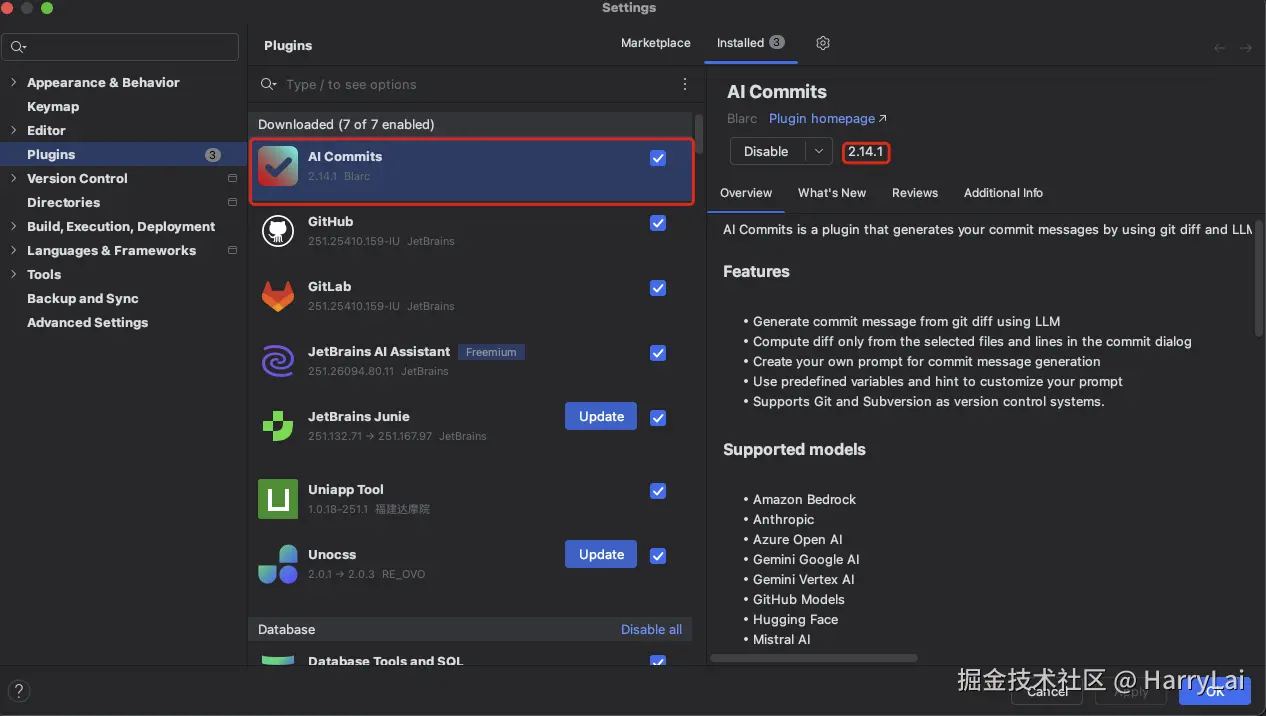Toggle the Uniapp Tool checkbox
Viewport: 1266px width, 716px height.
(x=658, y=491)
